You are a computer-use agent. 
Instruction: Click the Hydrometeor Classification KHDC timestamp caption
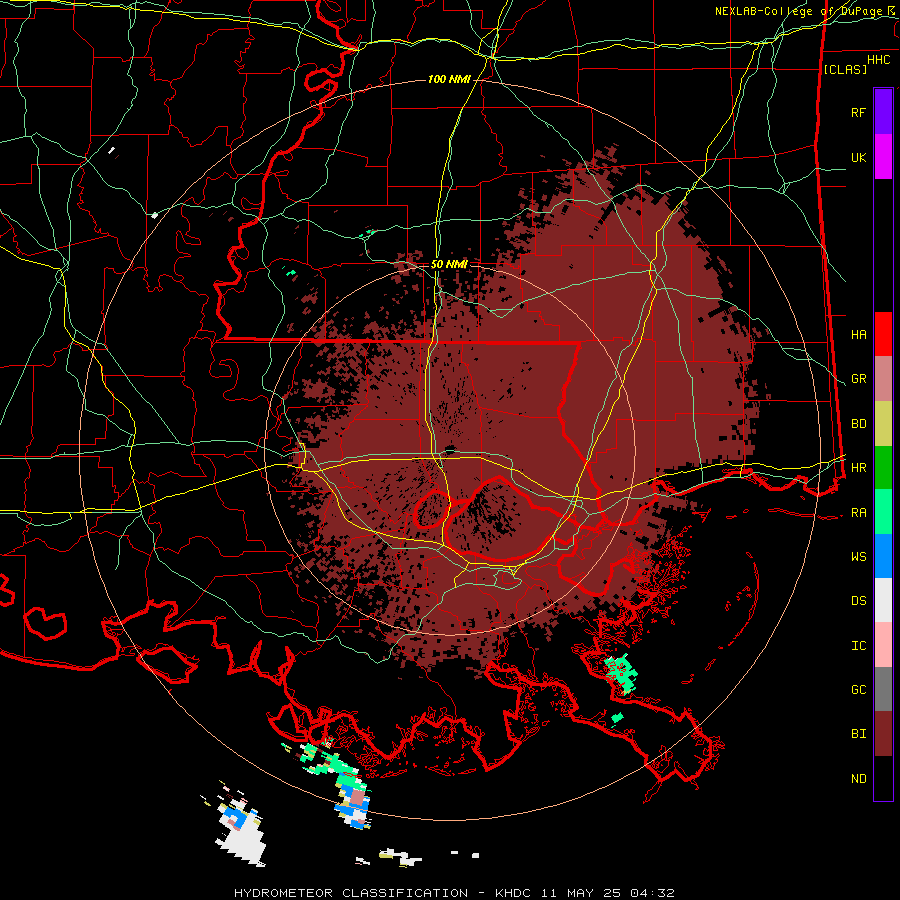pyautogui.click(x=454, y=893)
